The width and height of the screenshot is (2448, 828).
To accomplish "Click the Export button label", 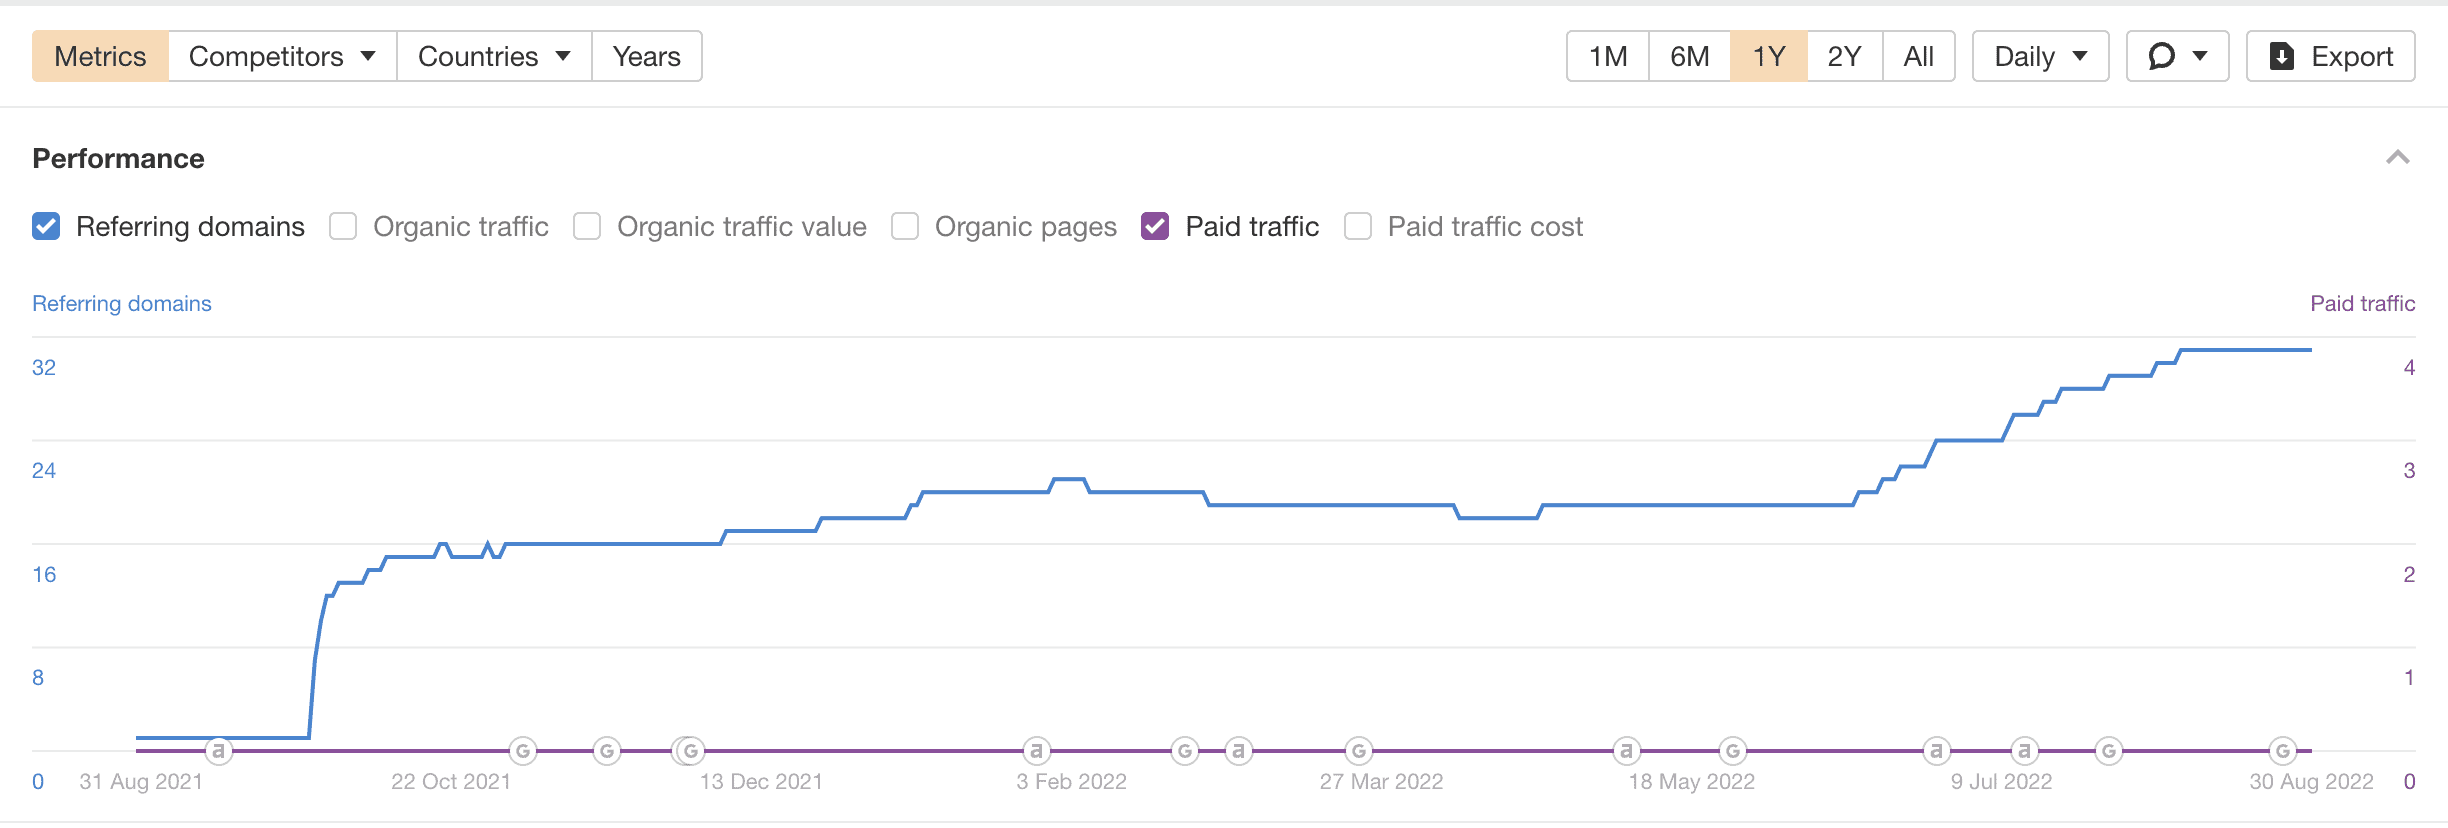I will click(2352, 56).
